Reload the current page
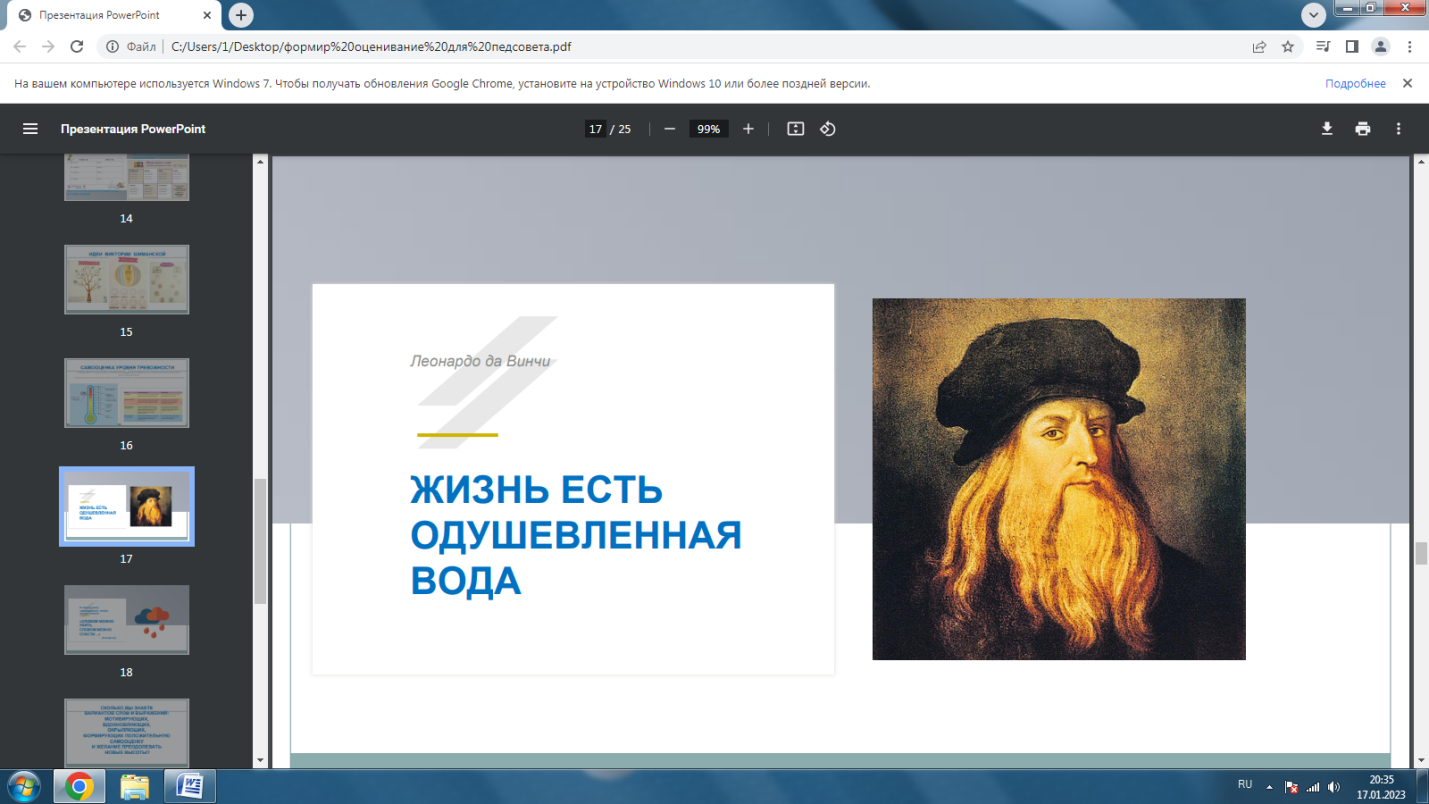 tap(77, 46)
